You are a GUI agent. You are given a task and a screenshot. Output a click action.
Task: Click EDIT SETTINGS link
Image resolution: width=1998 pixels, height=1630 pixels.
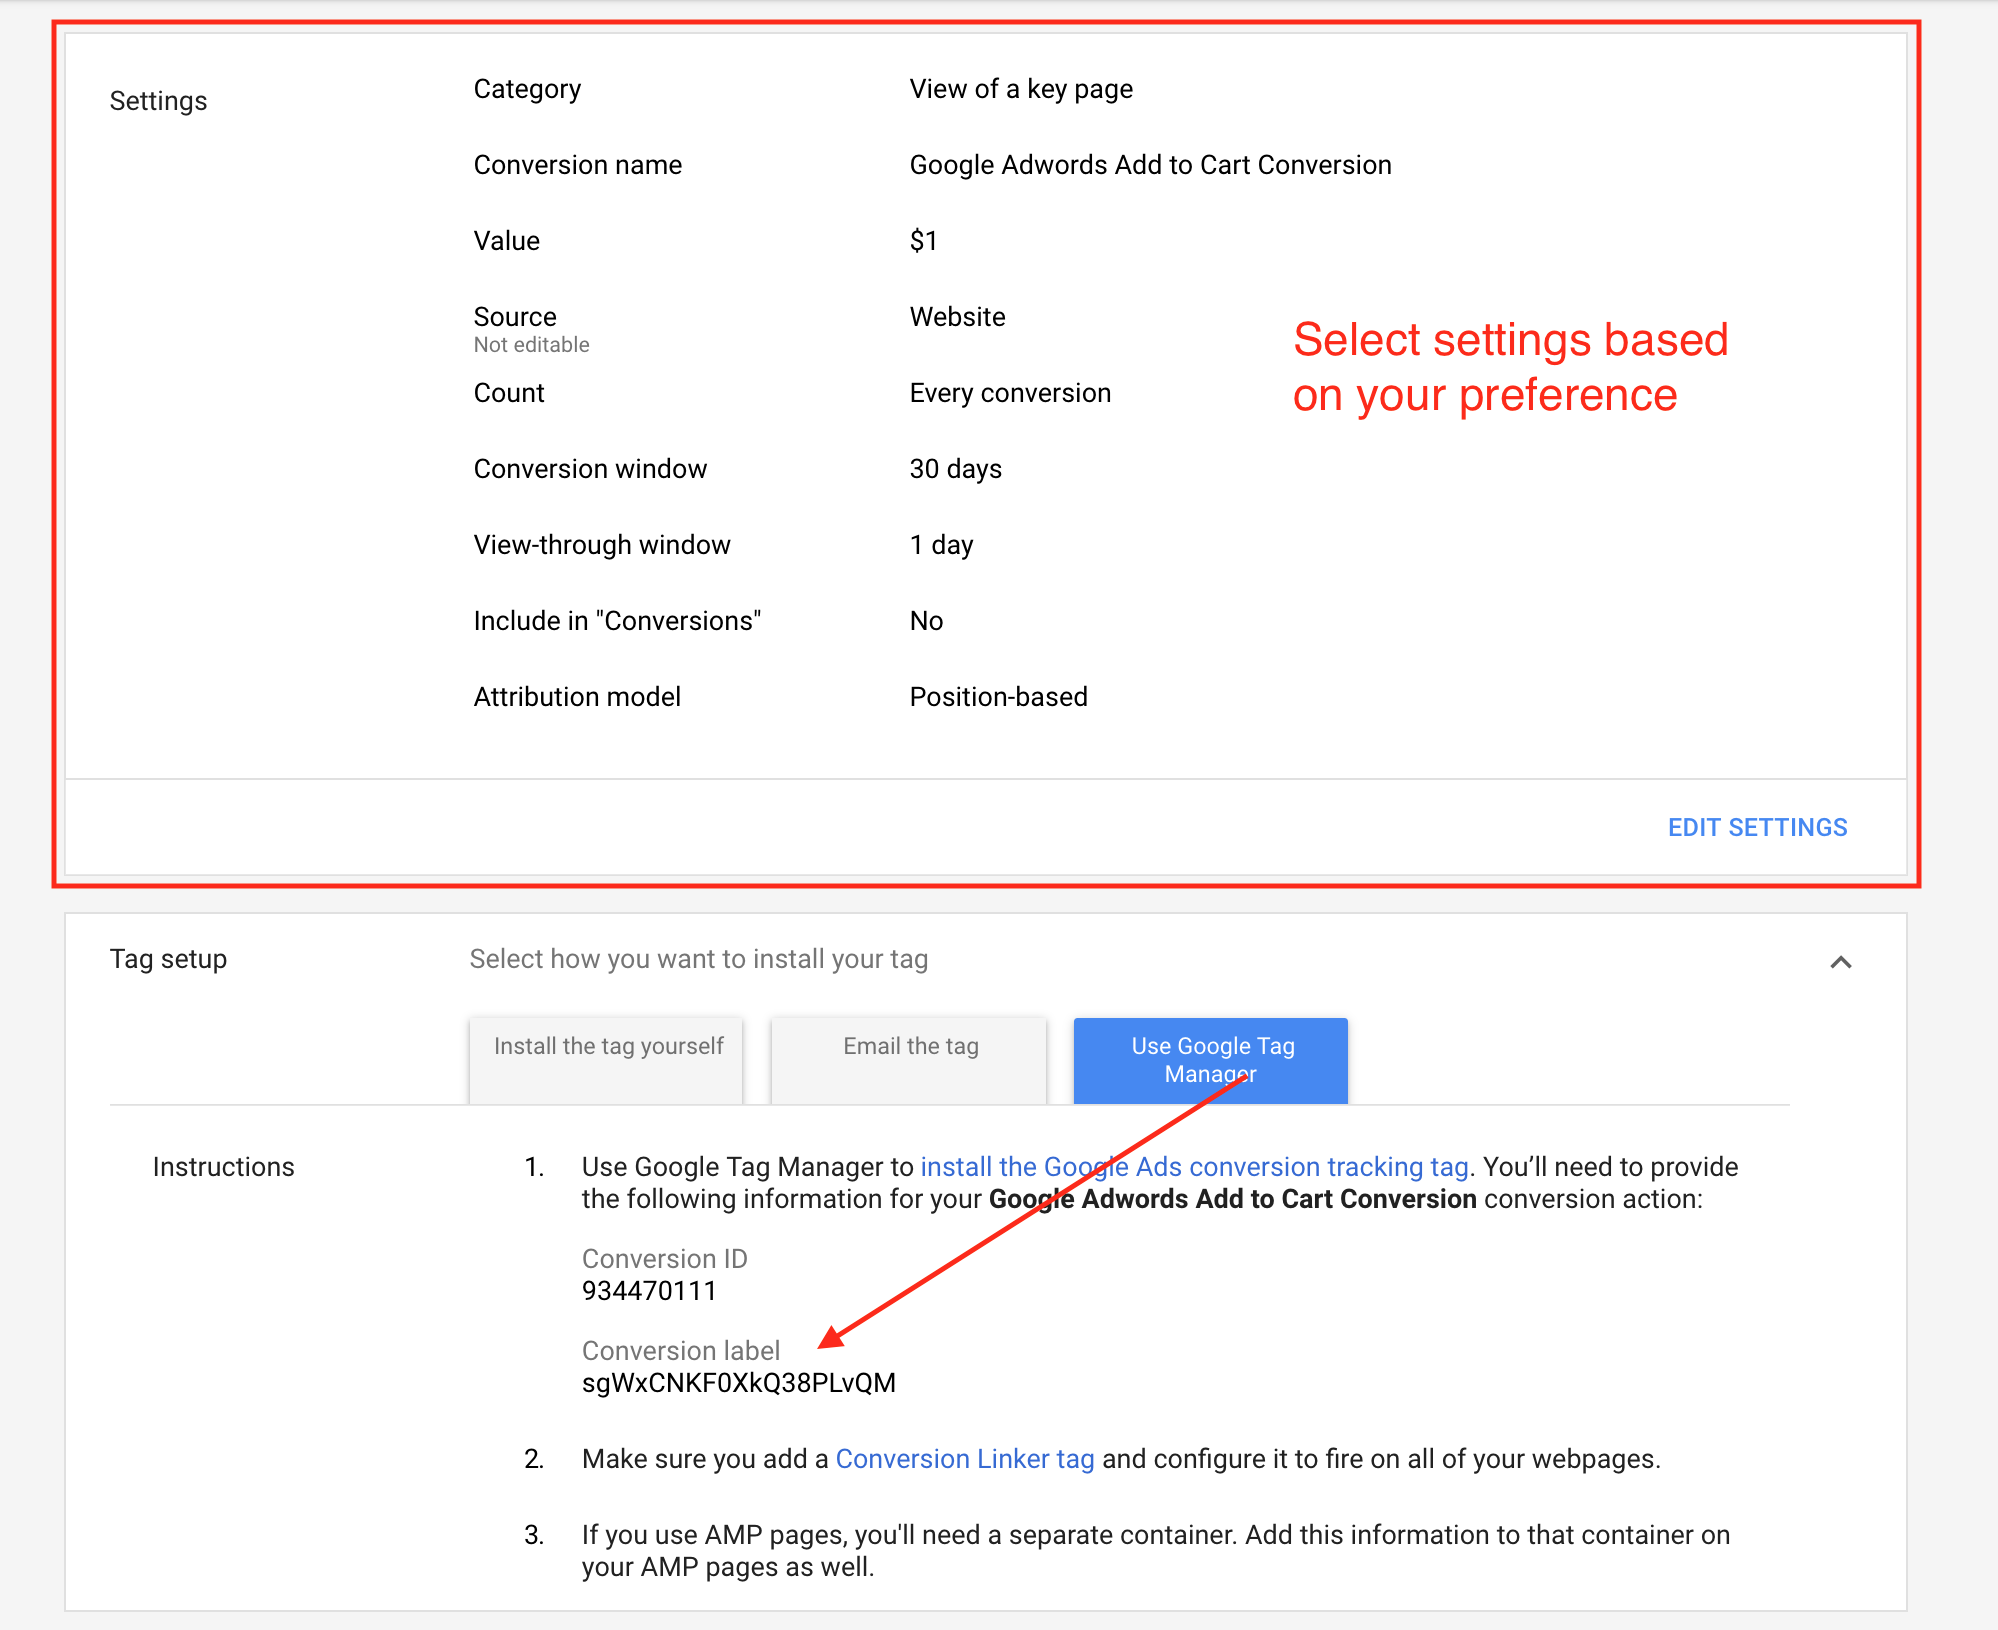(1756, 827)
